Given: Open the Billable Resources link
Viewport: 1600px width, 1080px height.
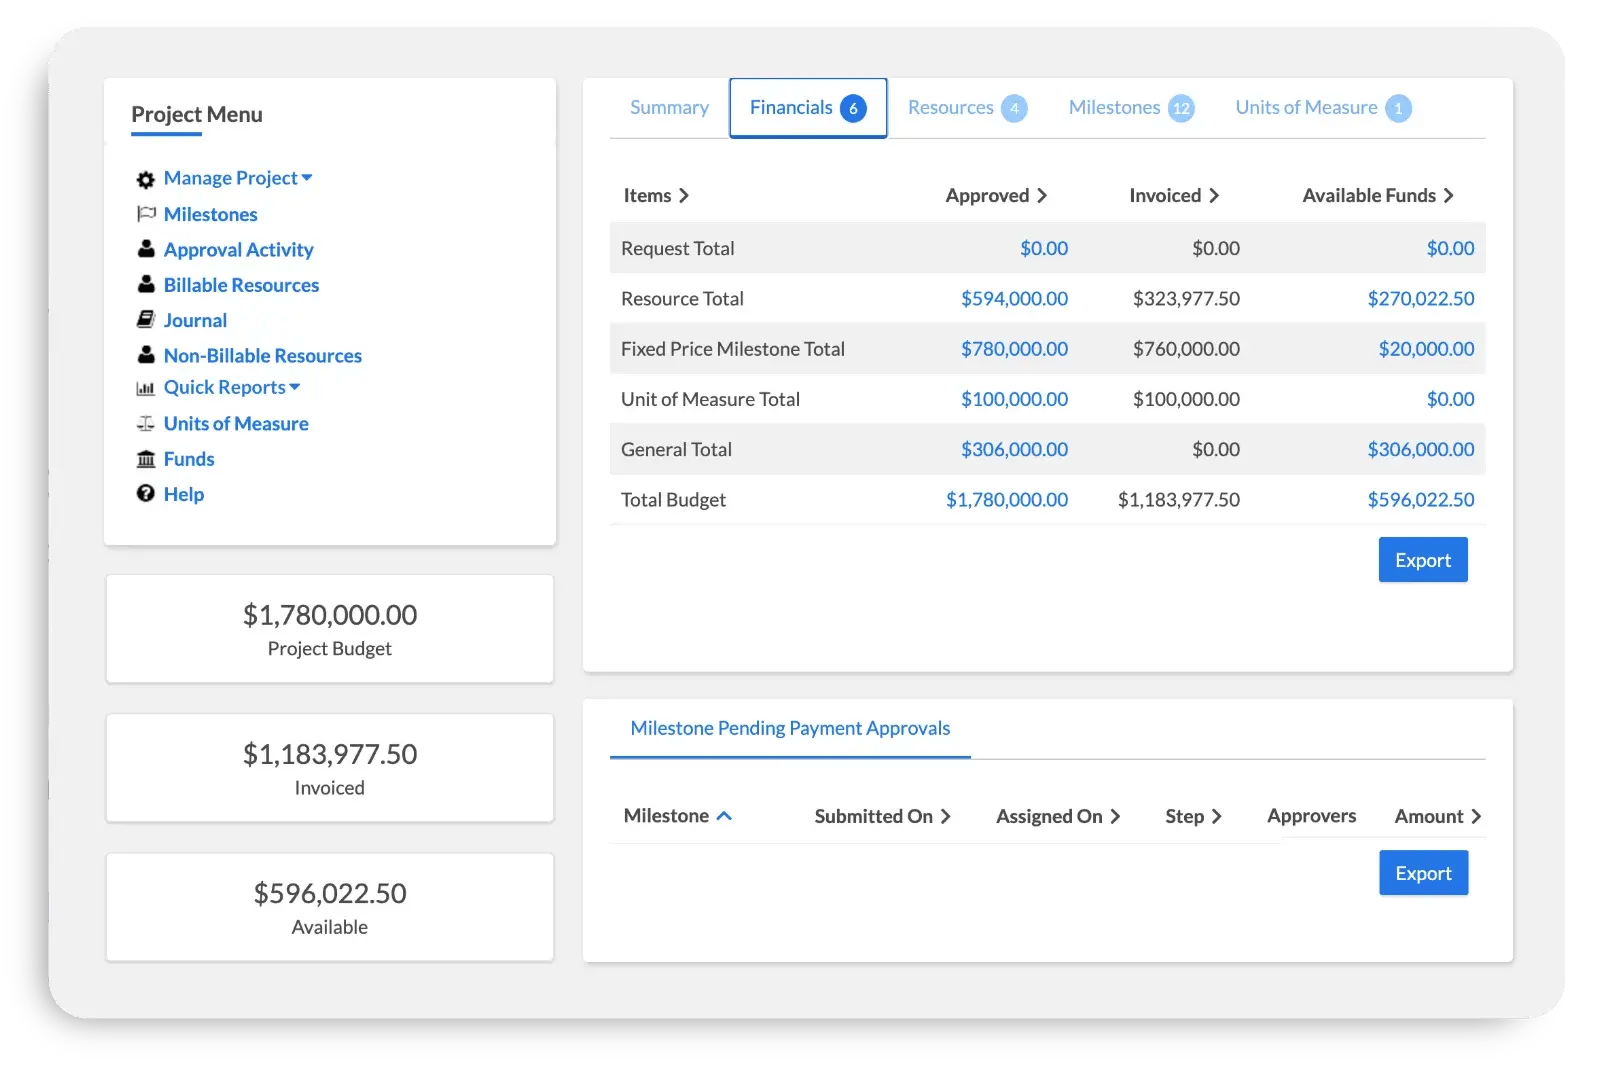Looking at the screenshot, I should click(x=241, y=285).
